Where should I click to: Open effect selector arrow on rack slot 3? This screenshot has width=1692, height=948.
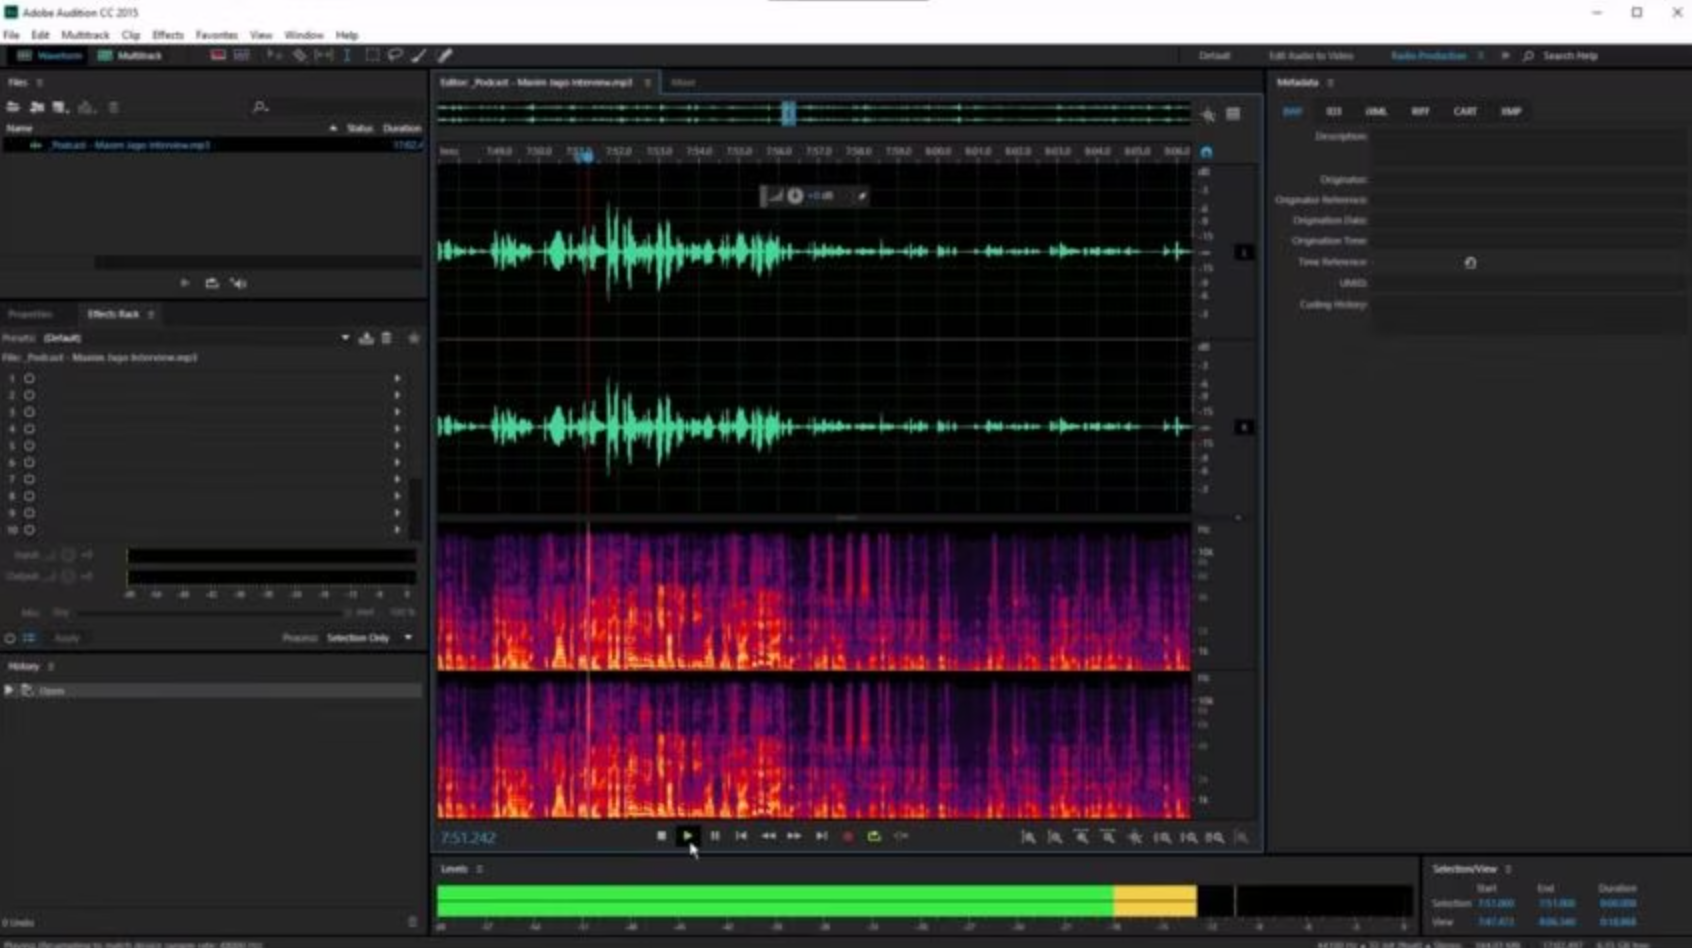click(x=396, y=410)
